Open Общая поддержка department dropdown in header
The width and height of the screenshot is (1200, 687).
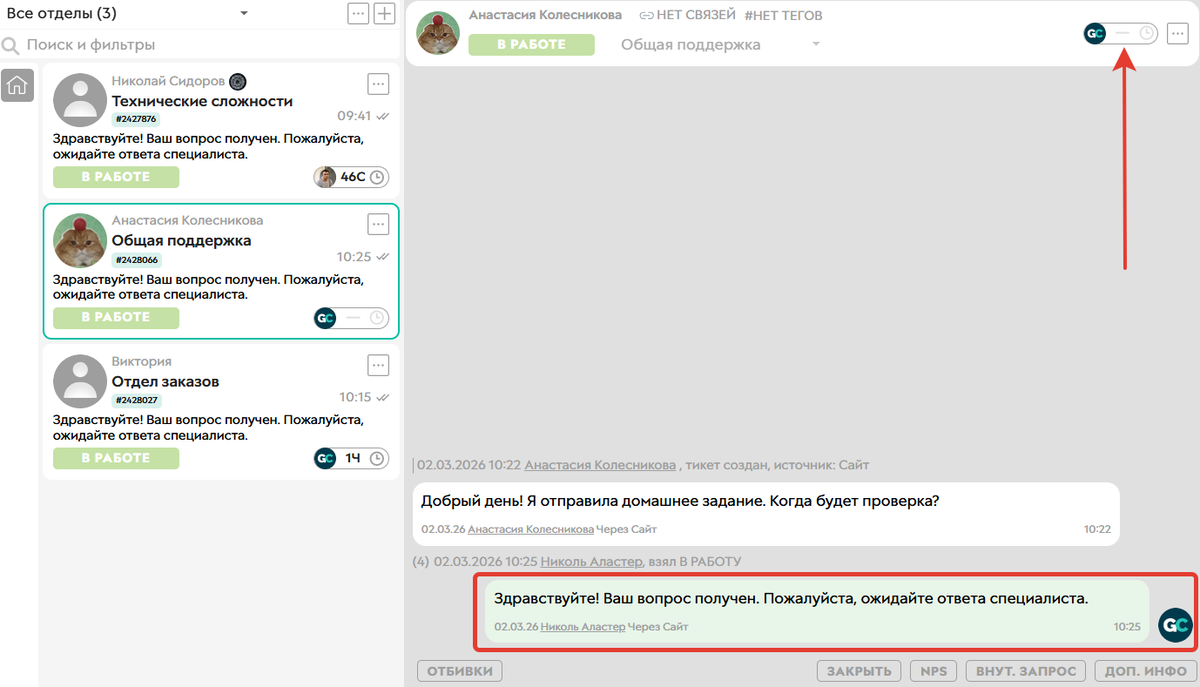[x=721, y=44]
